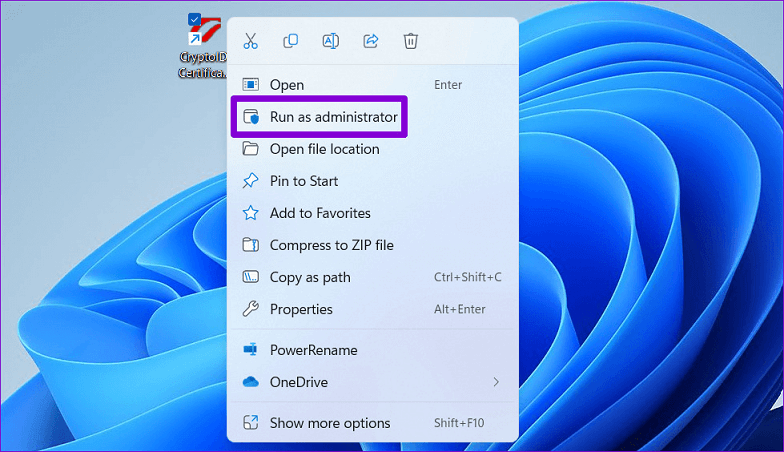Click Compress to ZIP file
Viewport: 784px width, 452px height.
click(331, 245)
